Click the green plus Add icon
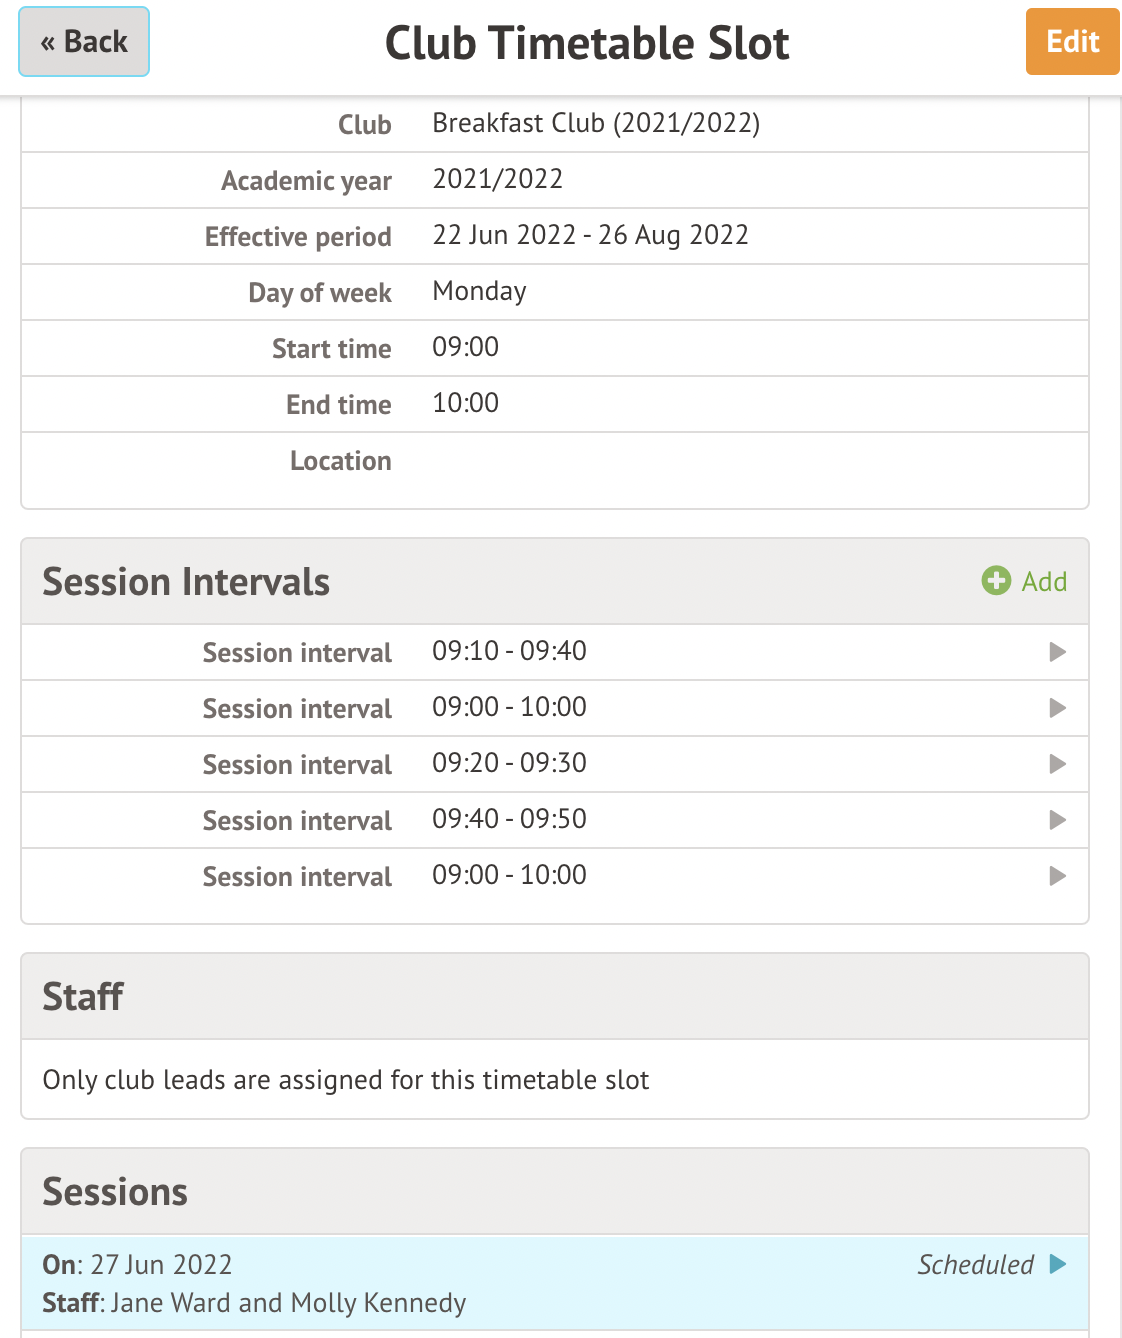 (996, 581)
